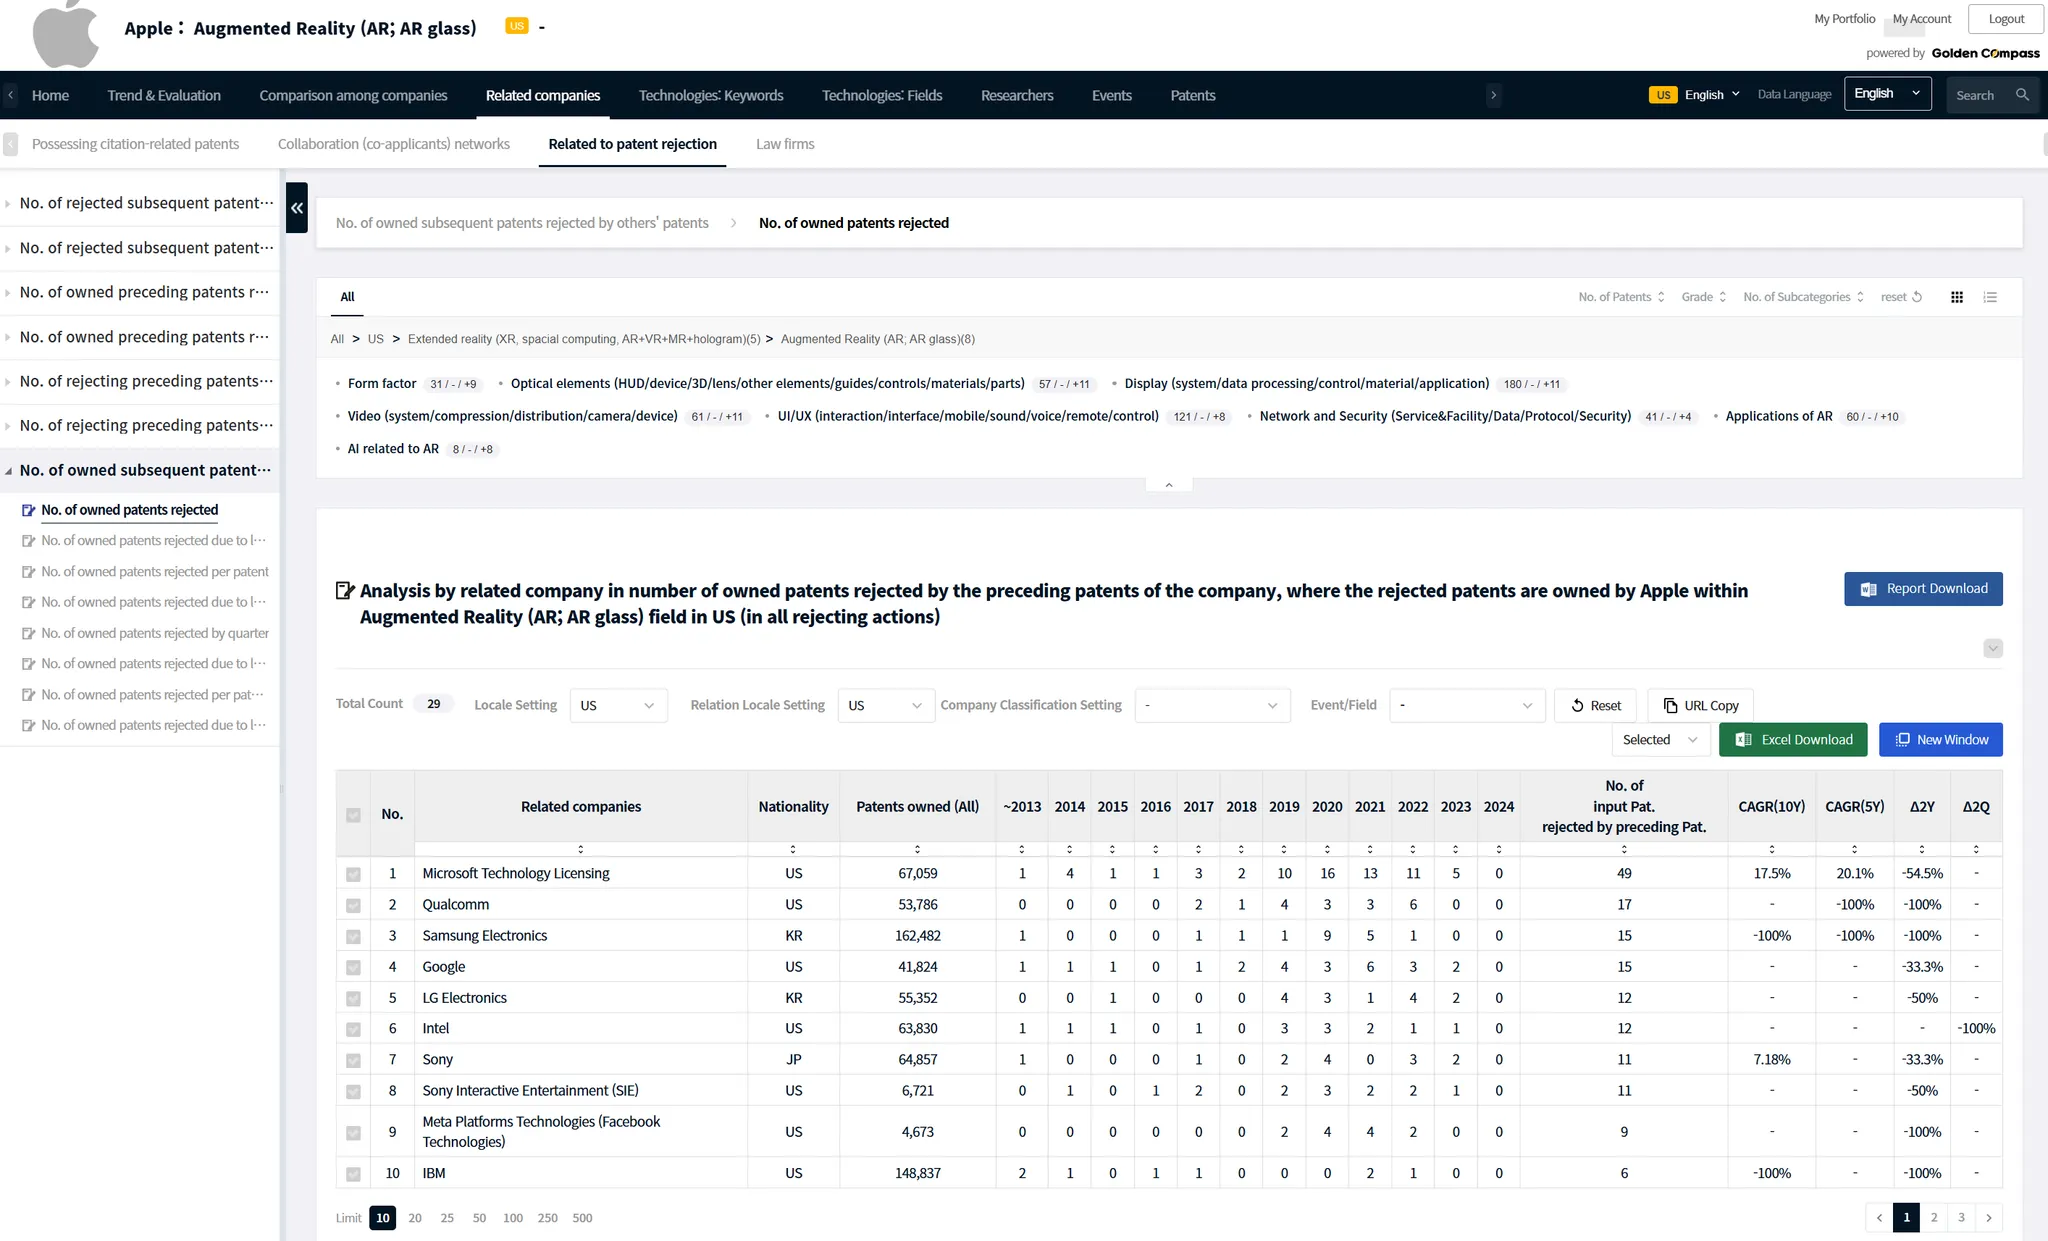Click the grid view icon
2048x1241 pixels.
(x=1957, y=297)
